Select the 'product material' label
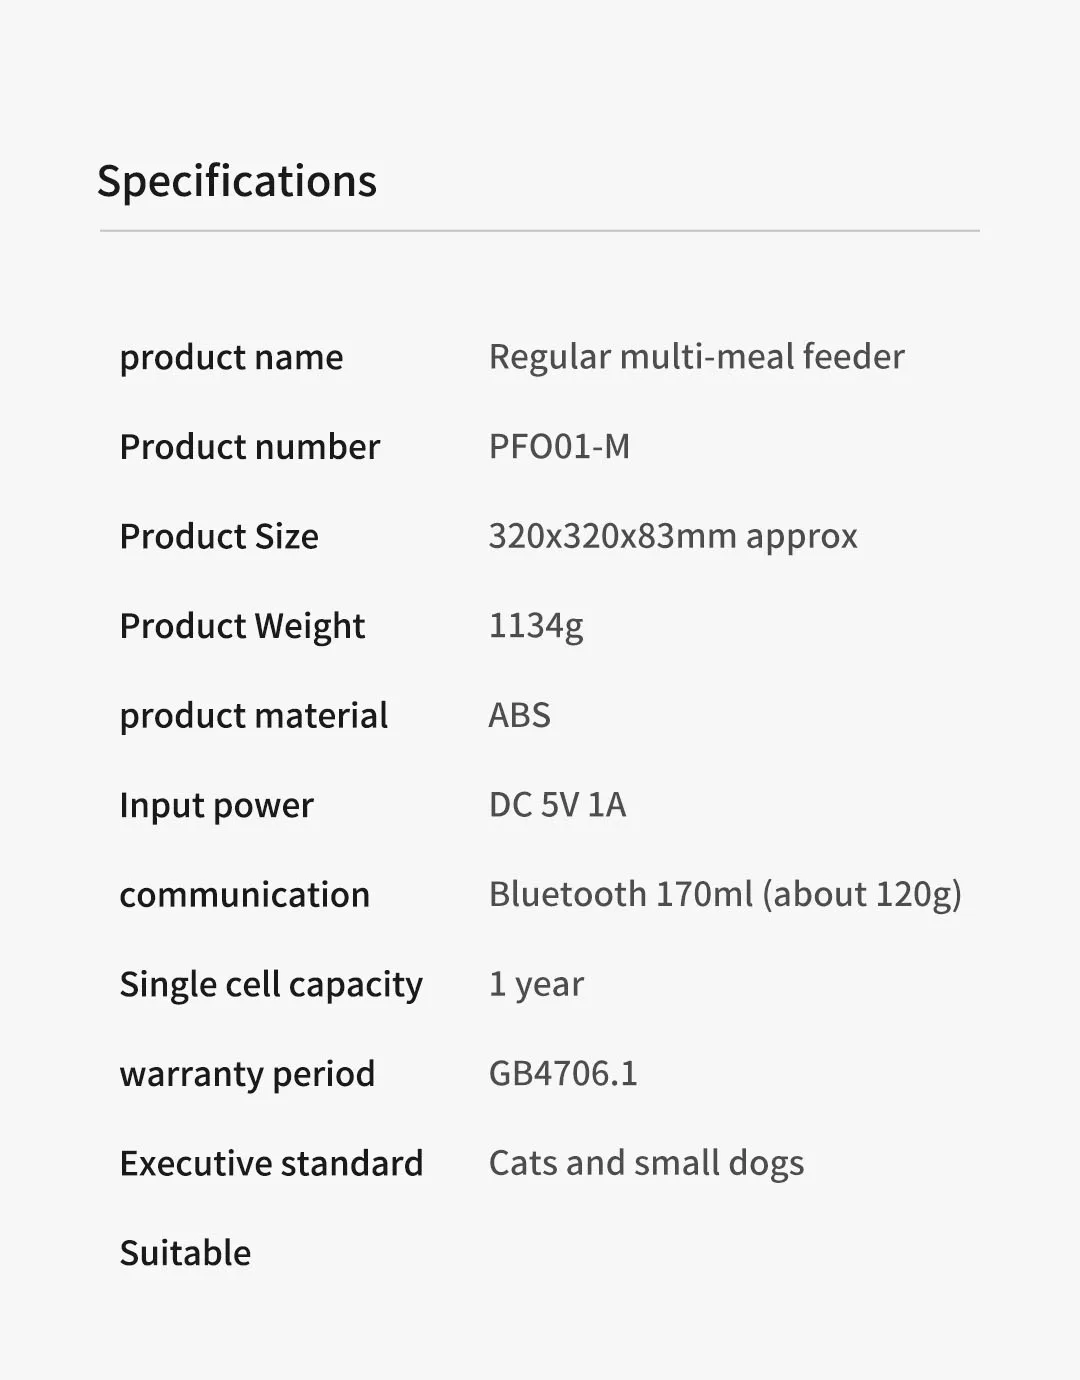 coord(253,716)
